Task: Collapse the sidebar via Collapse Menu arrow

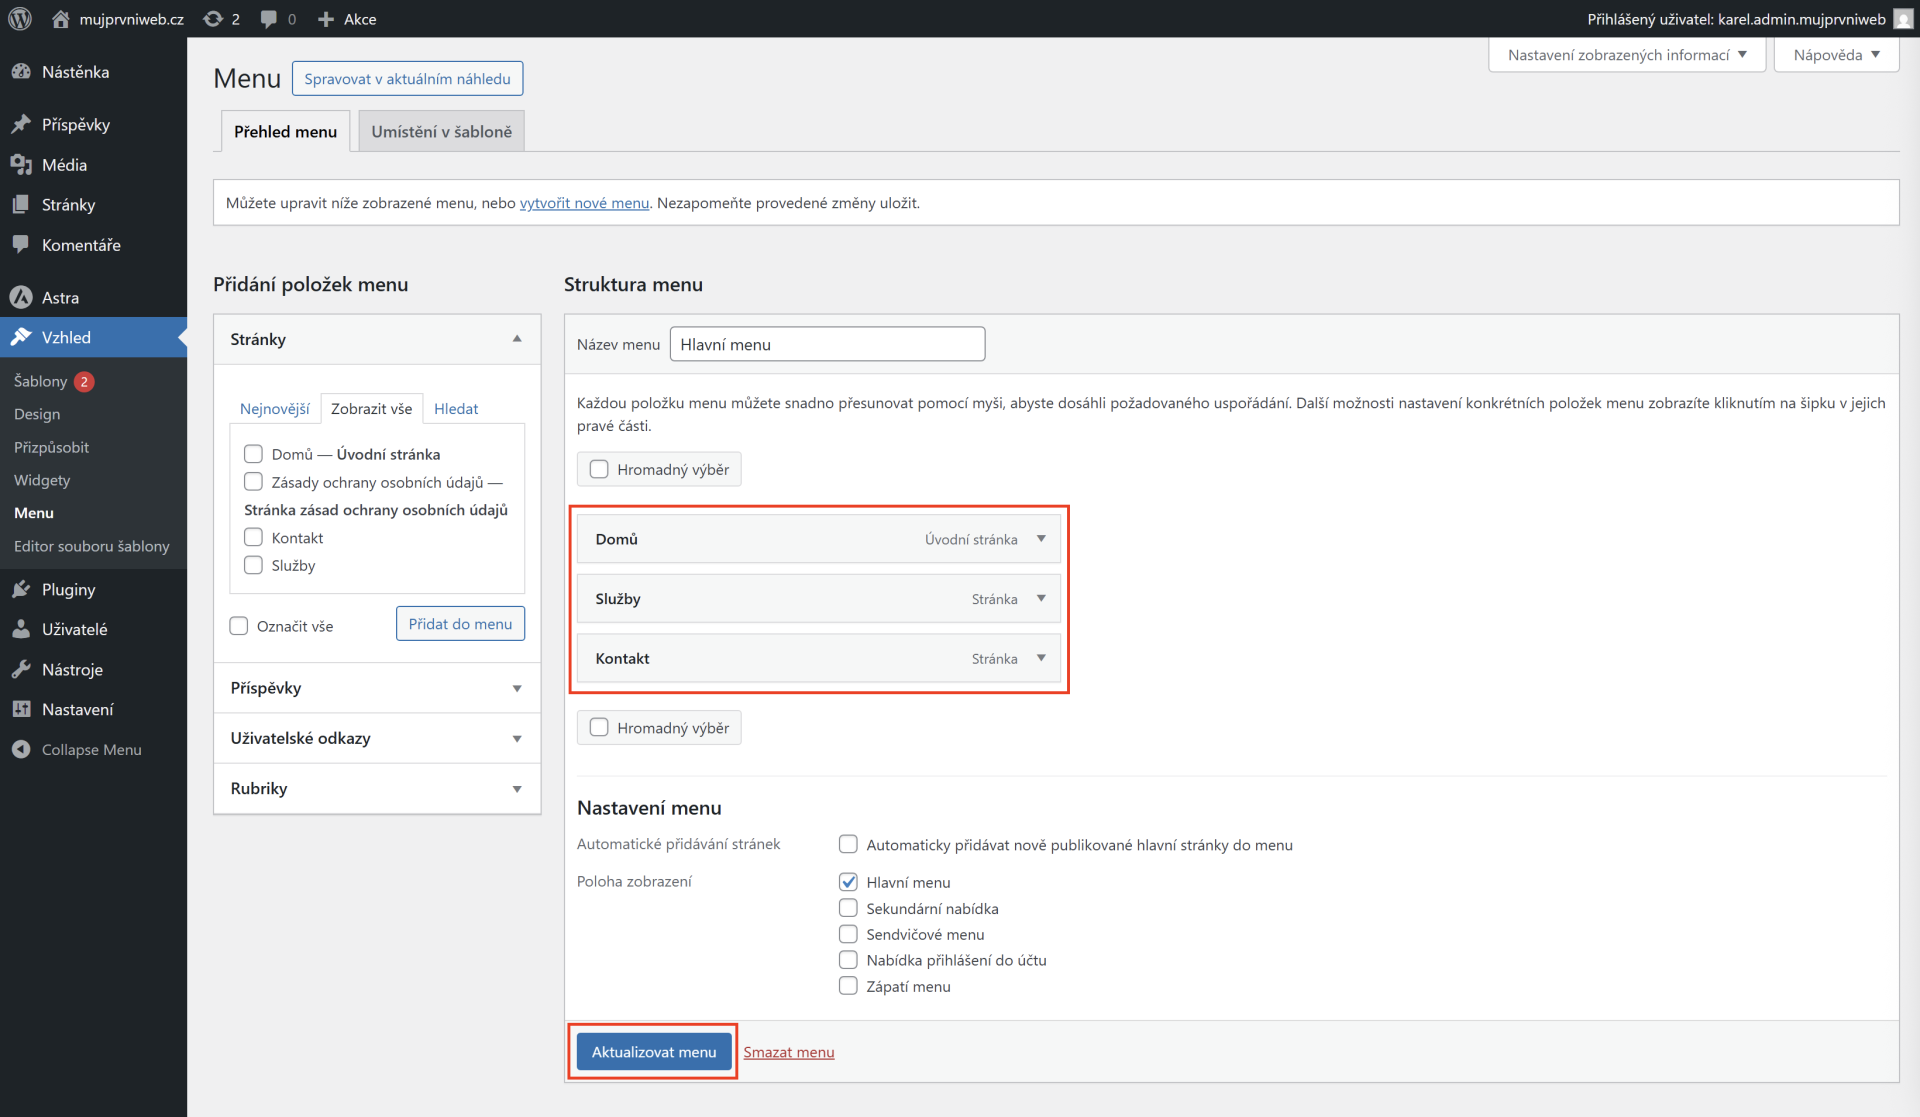Action: tap(20, 749)
